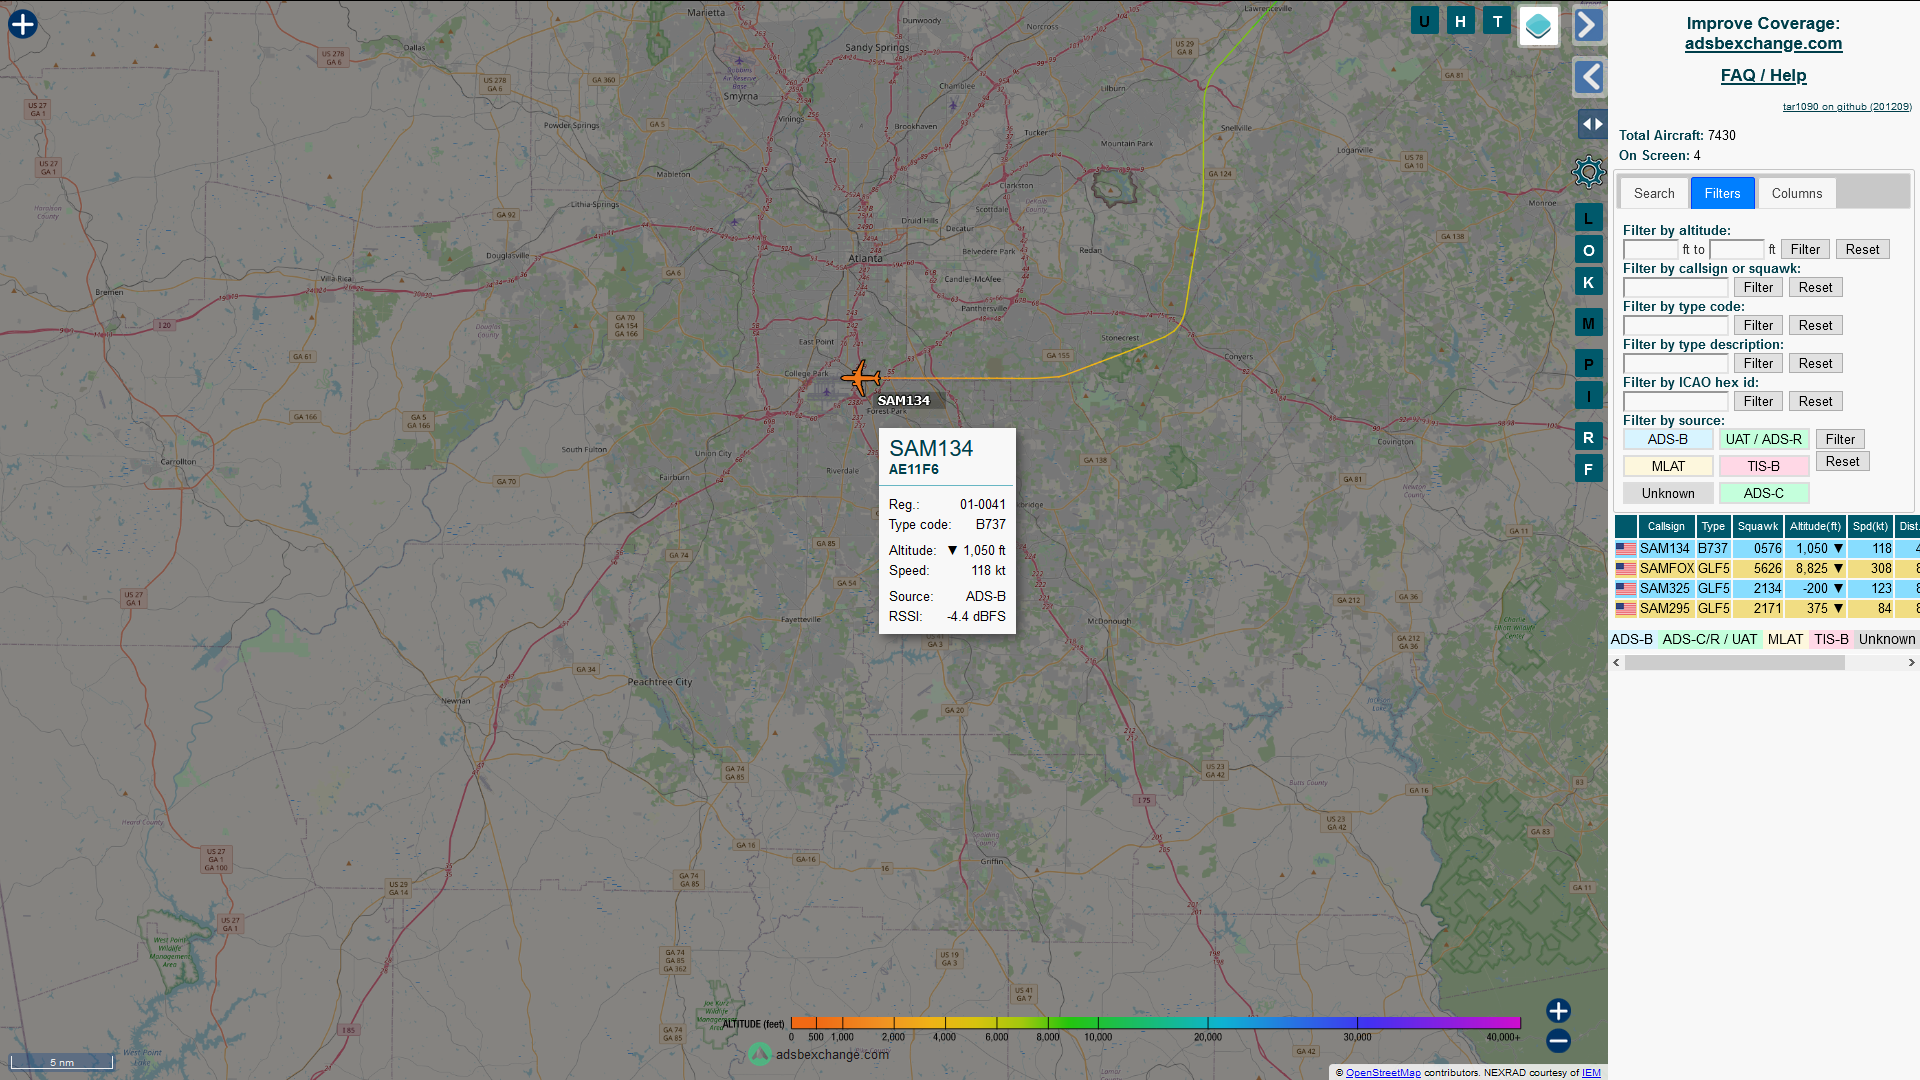This screenshot has height=1080, width=1920.
Task: Select the TIS-B source swatch
Action: click(1763, 466)
